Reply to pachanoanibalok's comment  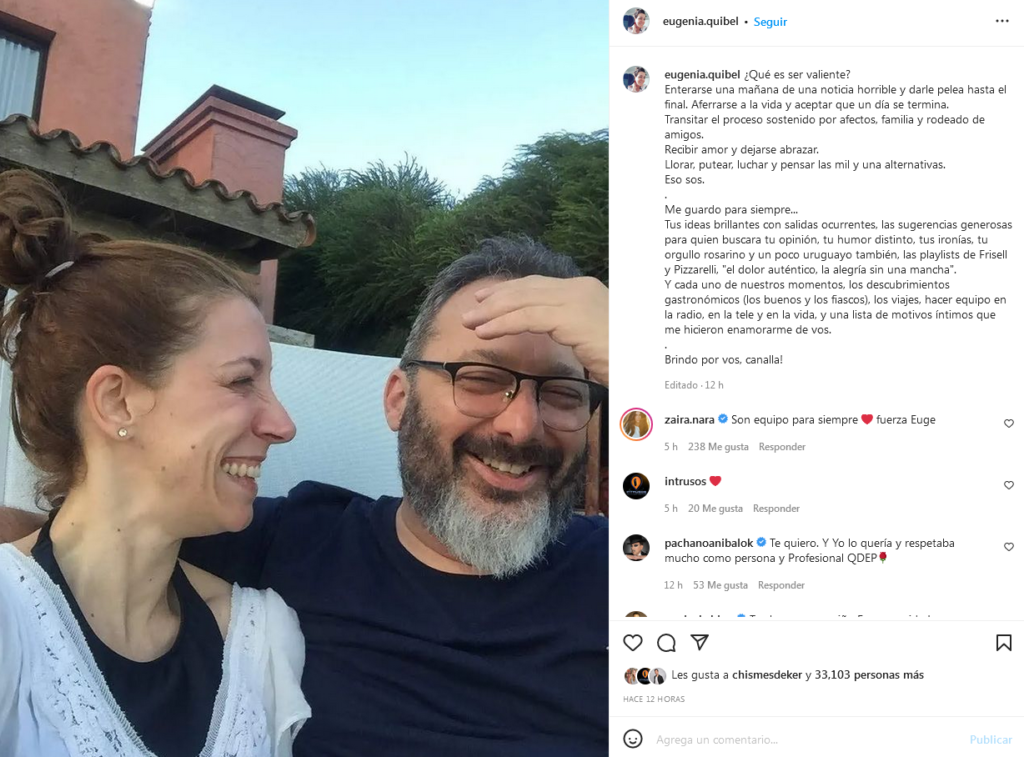(781, 585)
